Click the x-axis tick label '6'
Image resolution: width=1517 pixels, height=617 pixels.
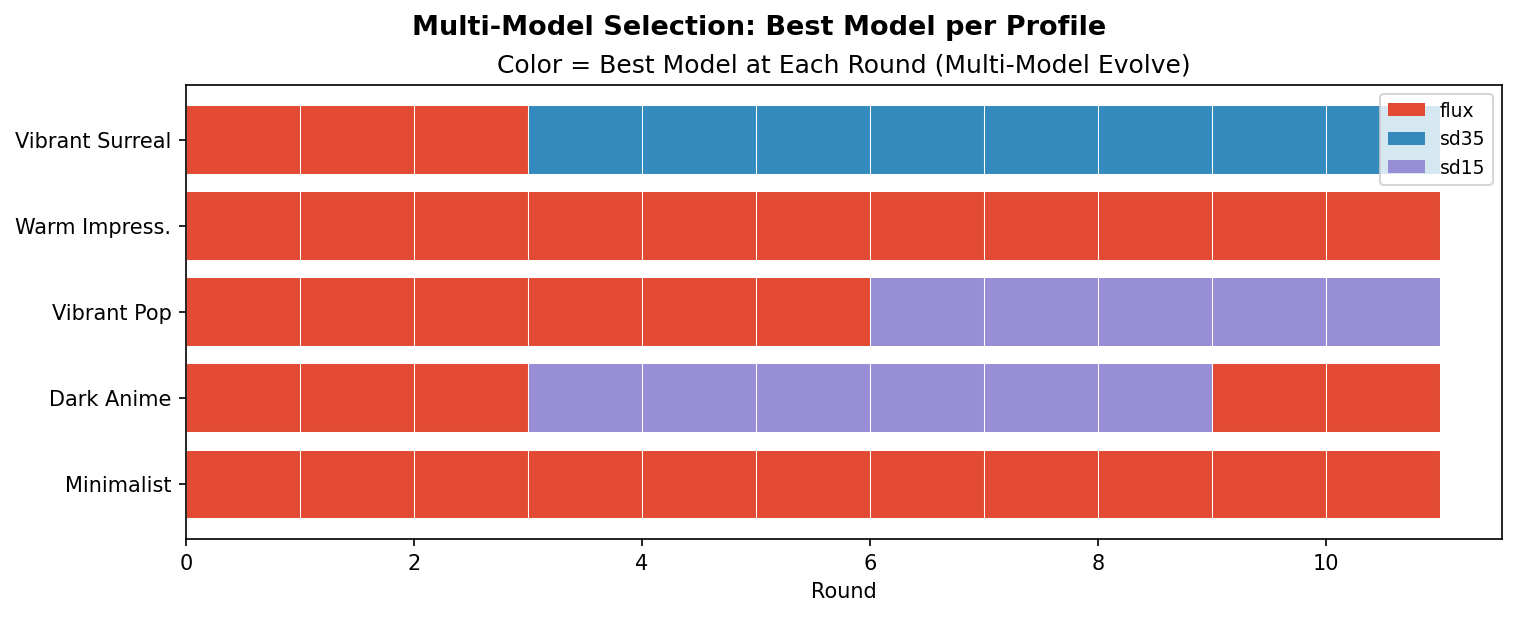coord(870,563)
